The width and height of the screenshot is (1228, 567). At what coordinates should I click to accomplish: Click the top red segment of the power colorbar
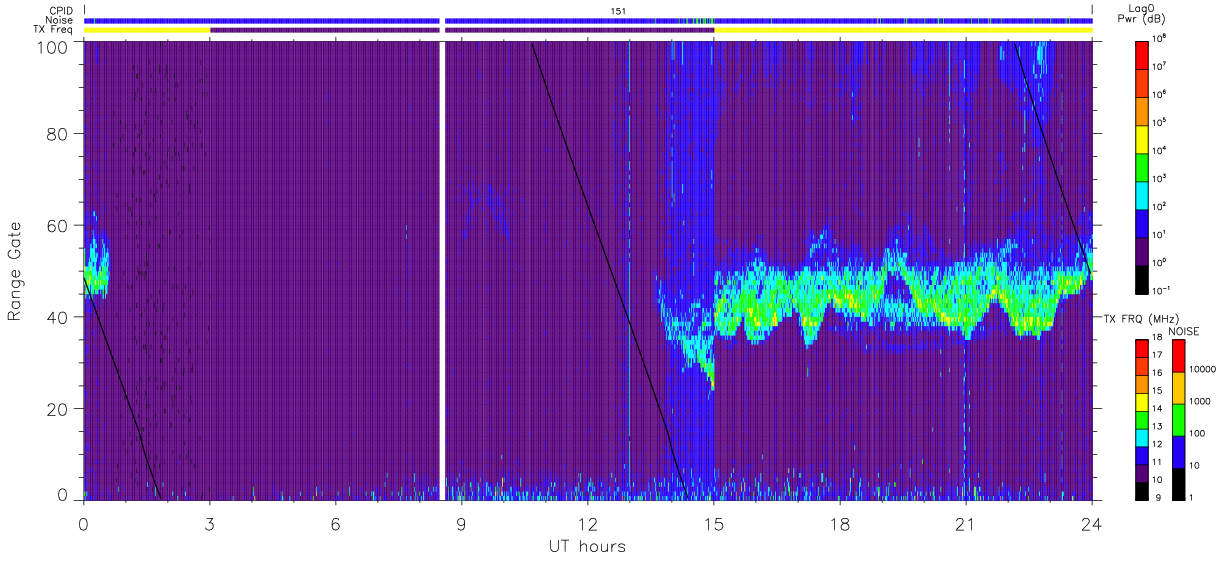[x=1143, y=54]
